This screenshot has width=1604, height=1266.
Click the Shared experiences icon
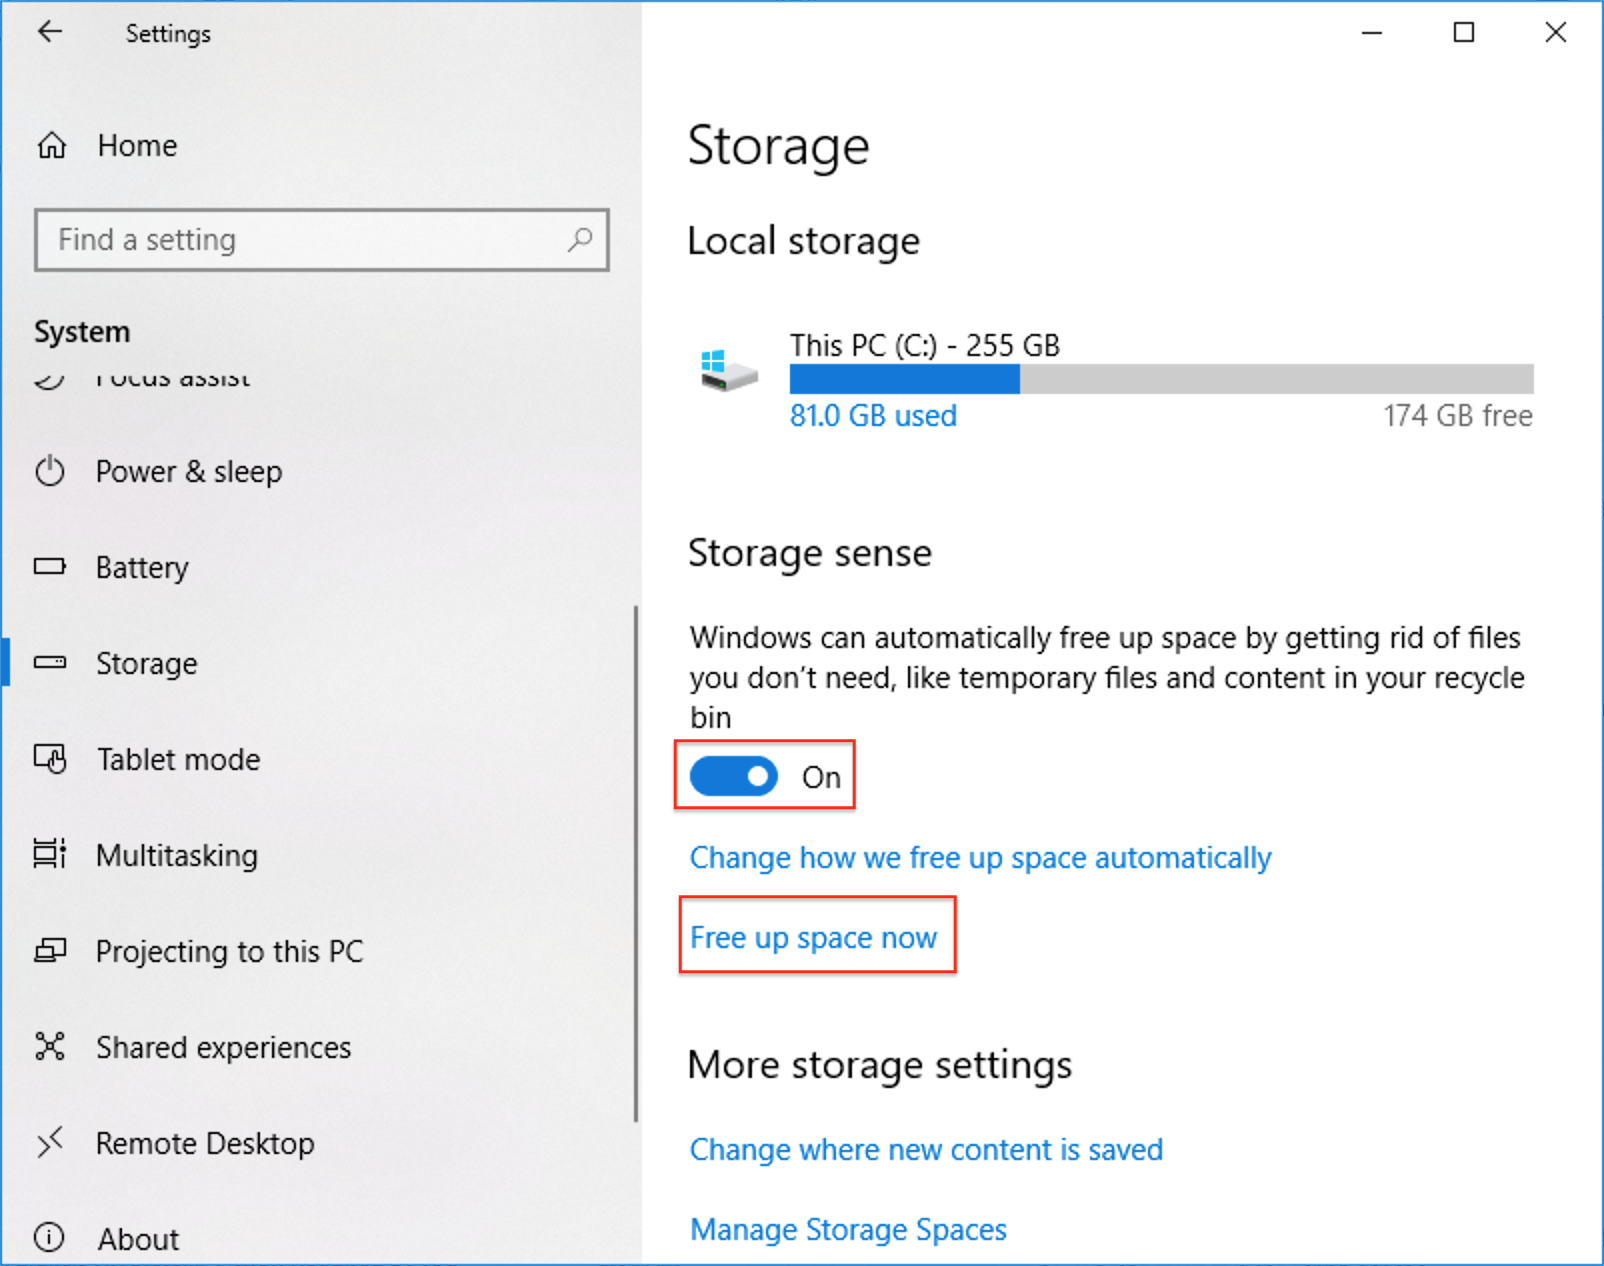[50, 1046]
